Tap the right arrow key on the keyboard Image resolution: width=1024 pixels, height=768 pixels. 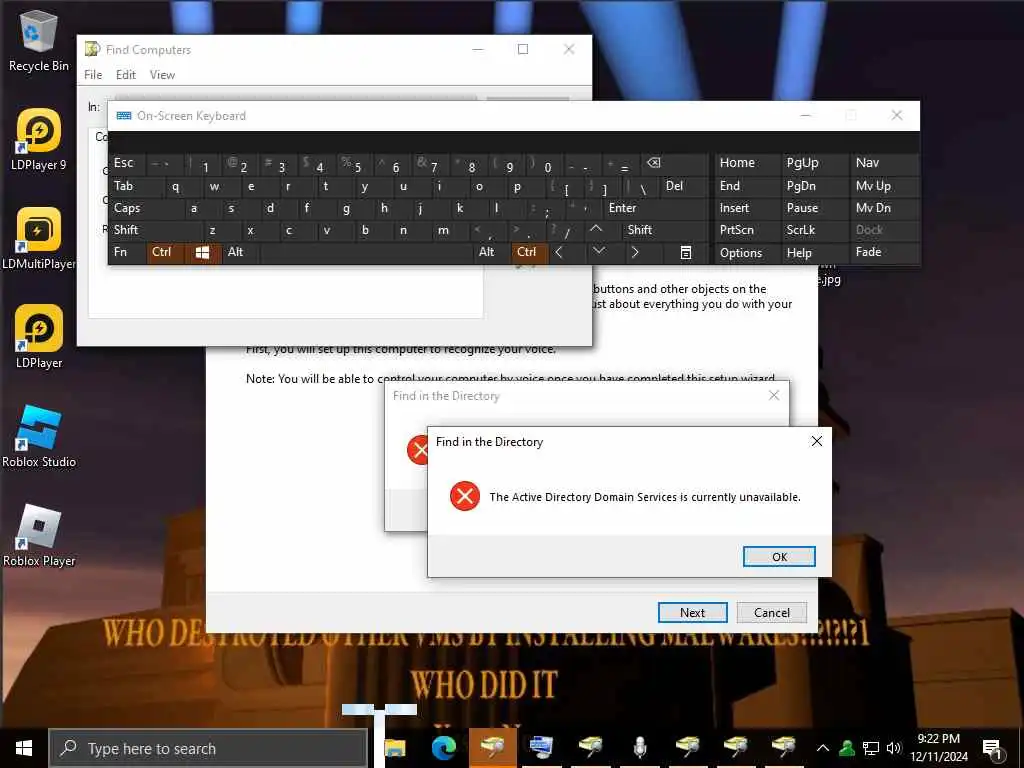[635, 253]
